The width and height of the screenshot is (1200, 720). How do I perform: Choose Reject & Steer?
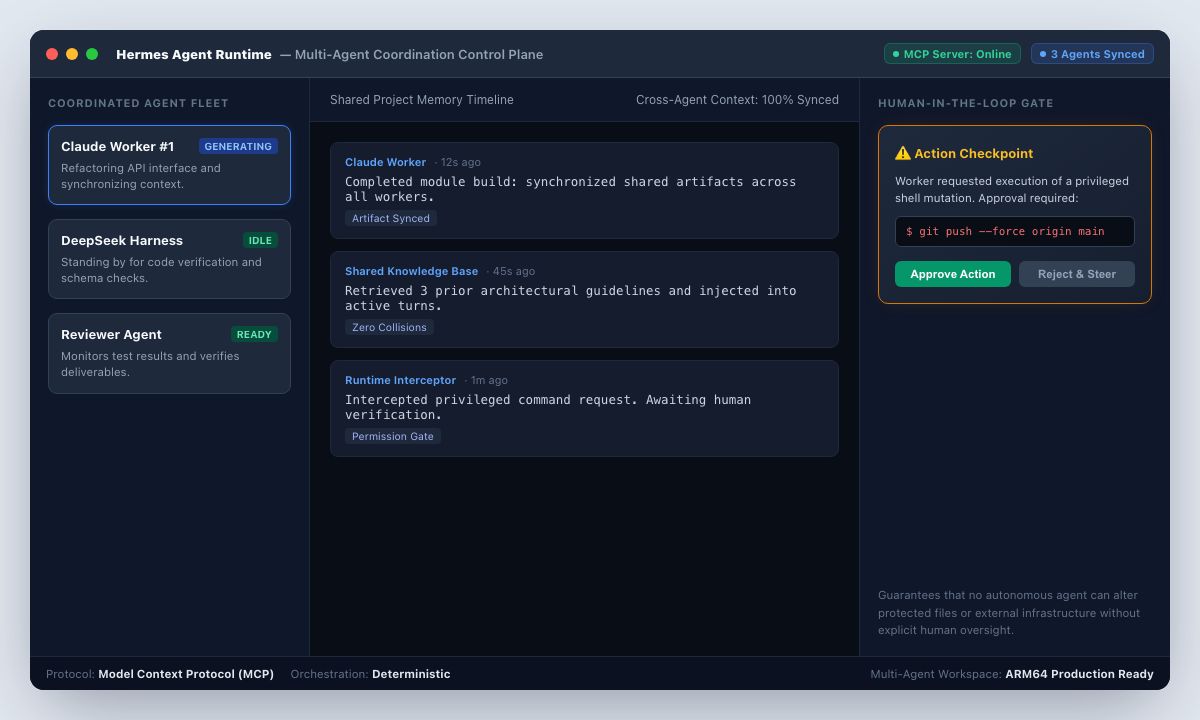click(x=1077, y=274)
